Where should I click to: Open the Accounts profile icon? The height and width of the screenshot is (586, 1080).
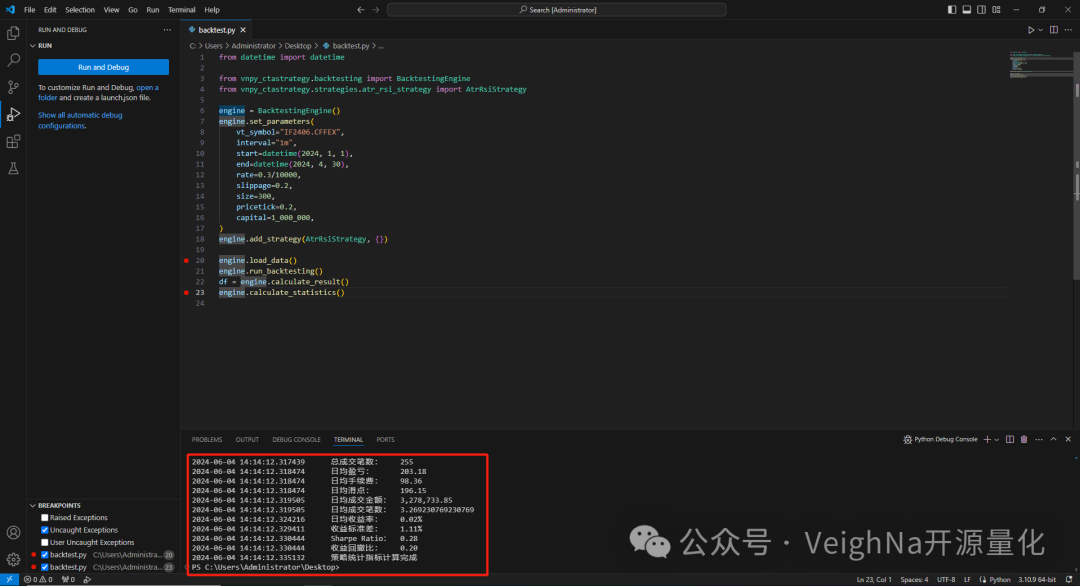pos(13,533)
